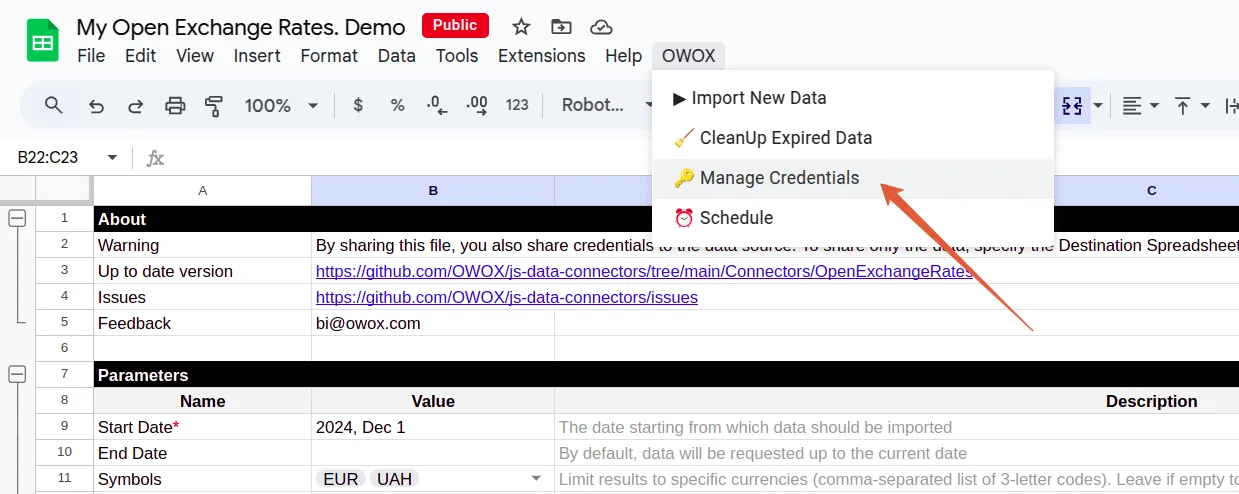Click the fx formula icon
Screen dimensions: 1239x494
(x=155, y=158)
